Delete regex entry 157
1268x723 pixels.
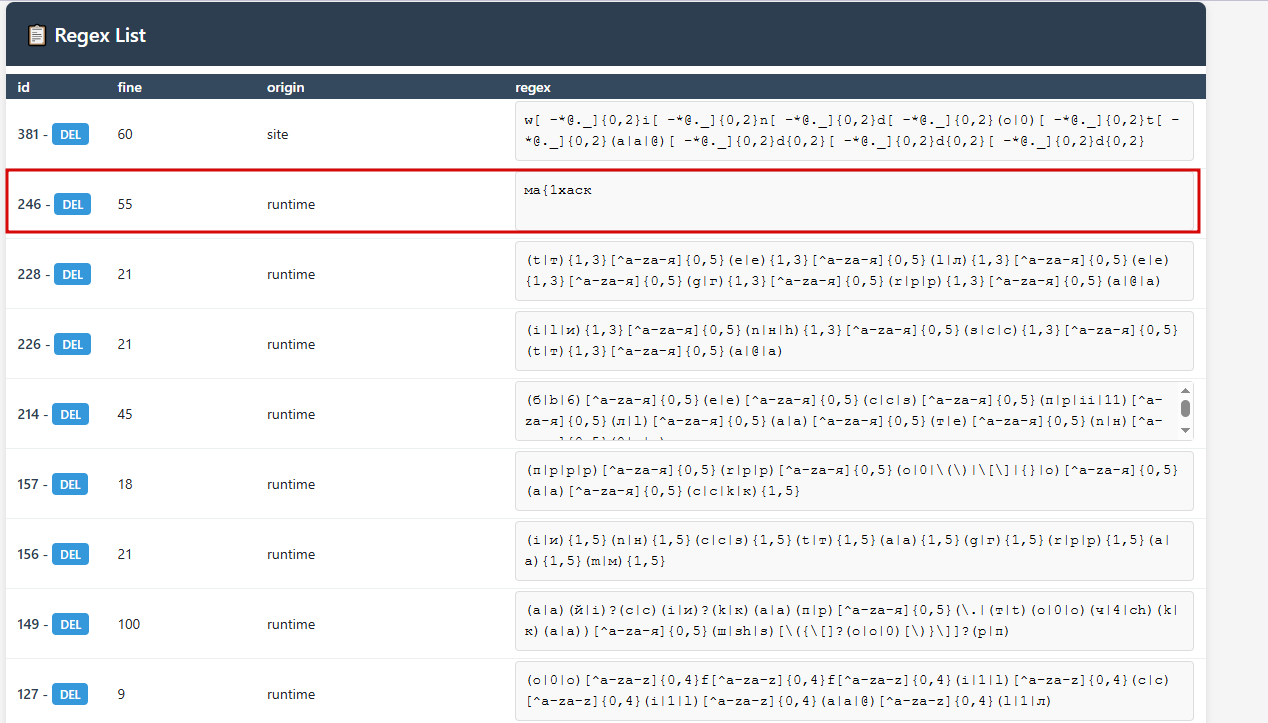tap(70, 484)
